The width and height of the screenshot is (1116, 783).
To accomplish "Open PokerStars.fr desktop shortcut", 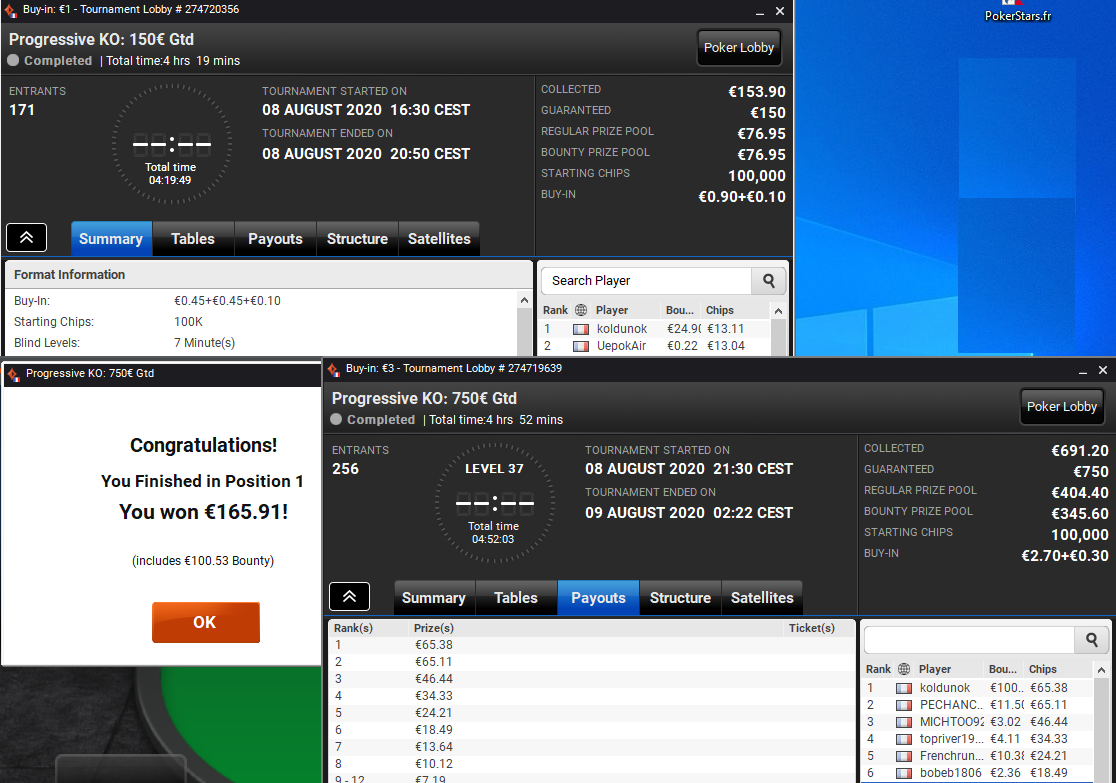I will [1017, 11].
